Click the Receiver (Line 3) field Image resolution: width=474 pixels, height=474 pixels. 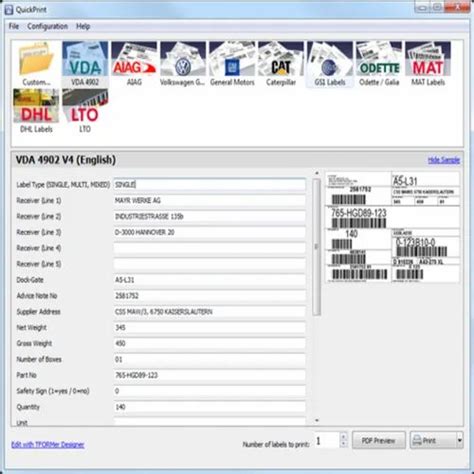[x=210, y=232]
